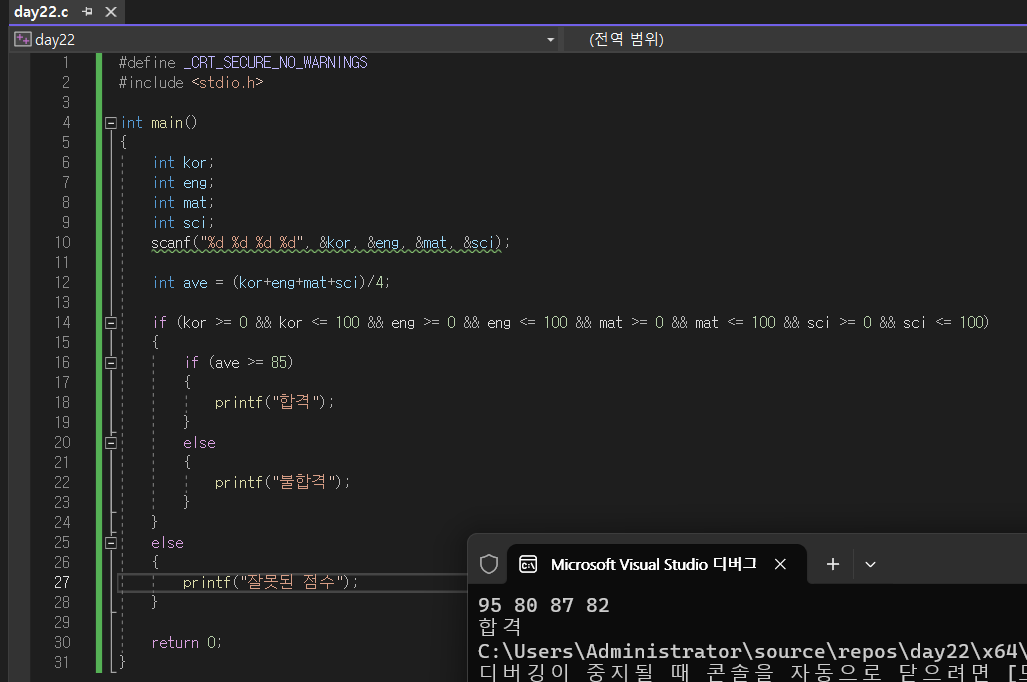Click the int kor; declaration

(x=183, y=162)
